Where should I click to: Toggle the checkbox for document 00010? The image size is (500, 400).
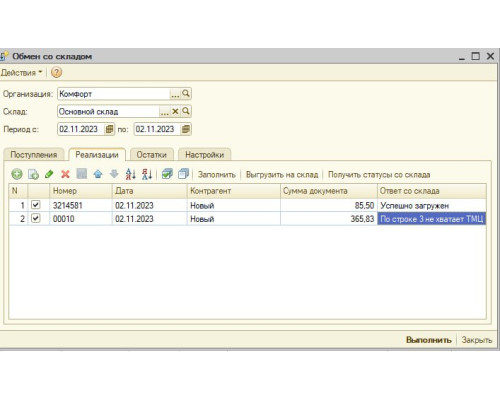pos(36,218)
